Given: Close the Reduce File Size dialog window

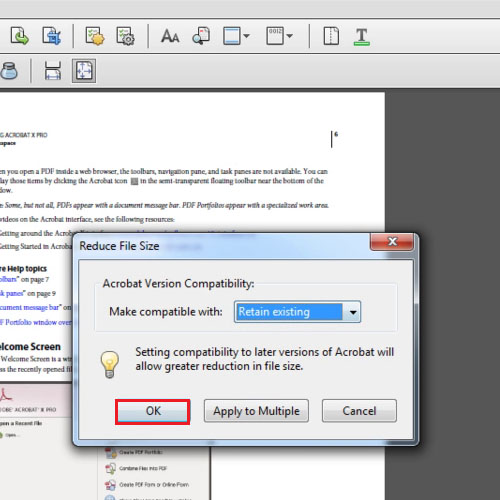Looking at the screenshot, I should [392, 241].
